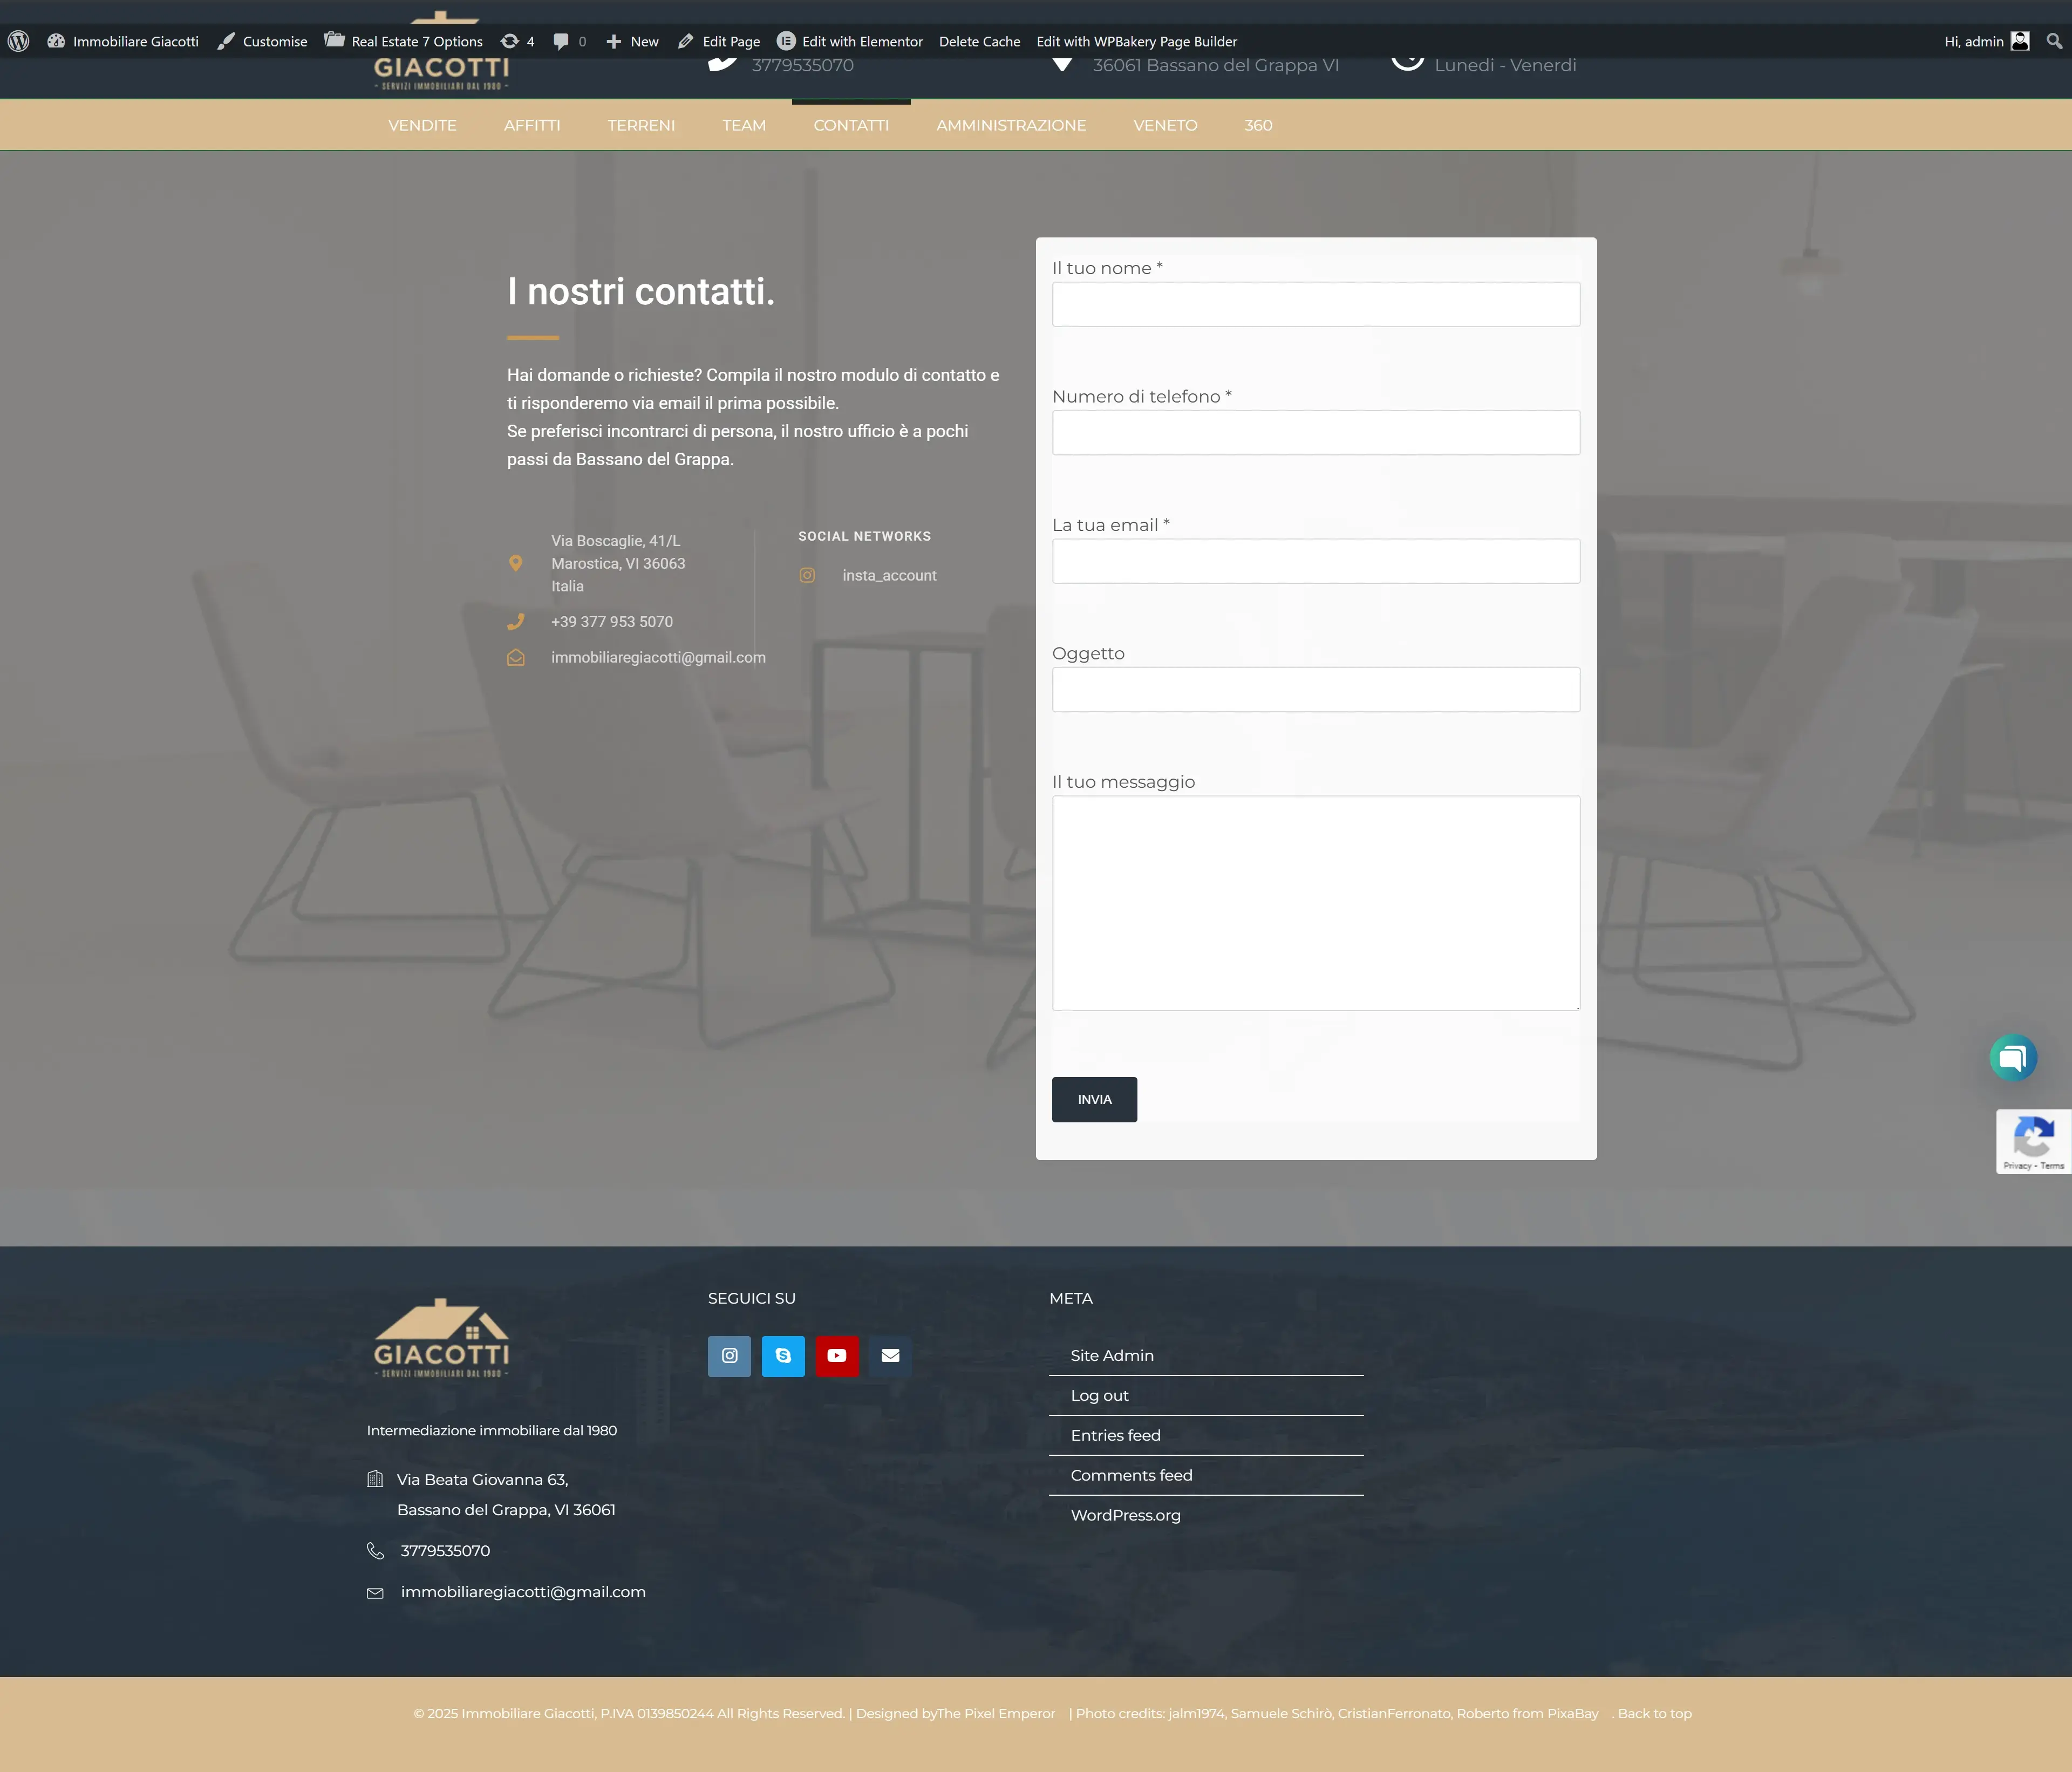Click the reCAPTCHA badge
The image size is (2072, 1772).
pyautogui.click(x=2033, y=1141)
